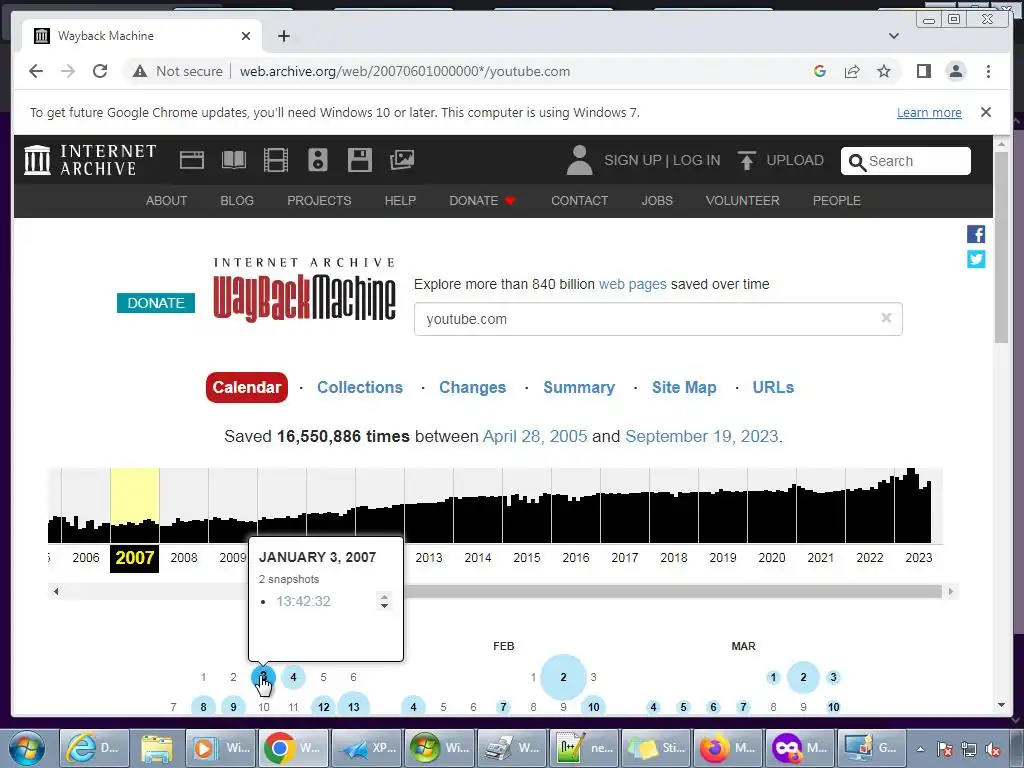The width and height of the screenshot is (1024, 768).
Task: Click the upload arrow icon
Action: click(746, 160)
